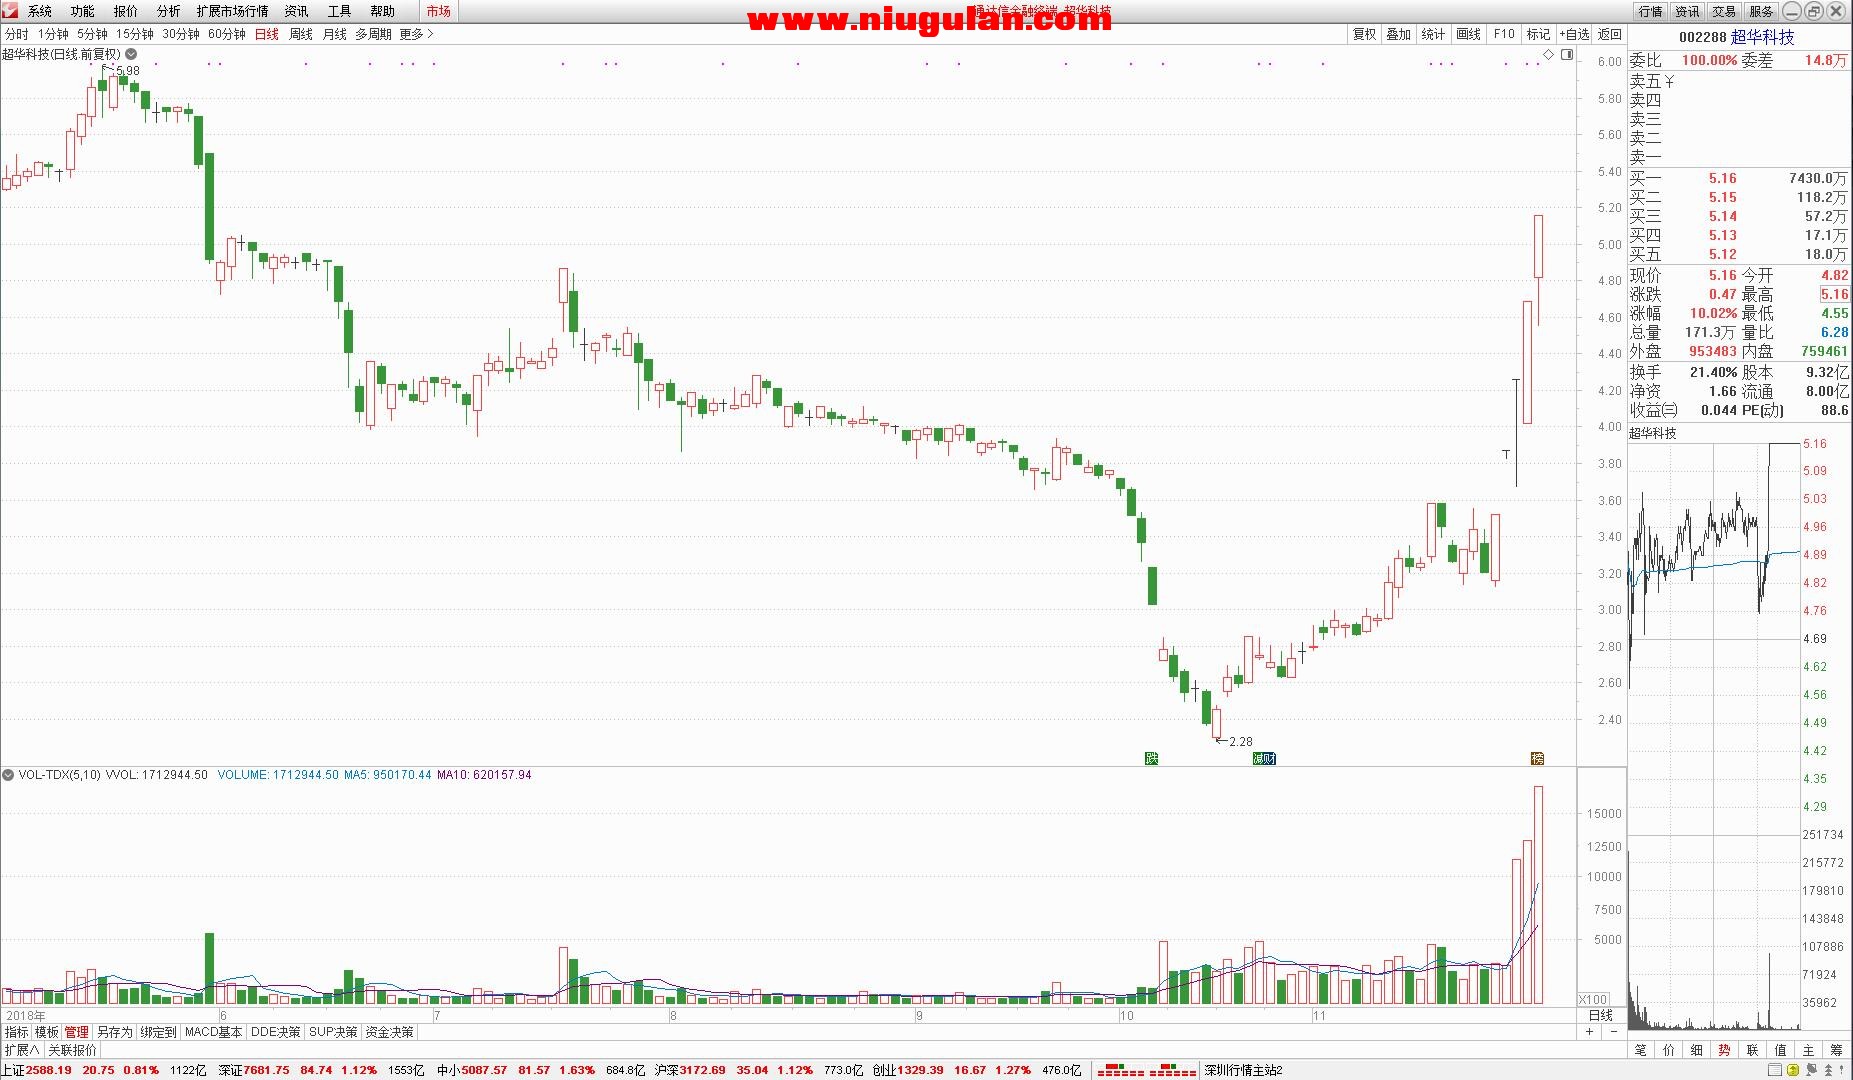Image resolution: width=1853 pixels, height=1080 pixels.
Task: Add stock via +自选 button
Action: 1574,34
